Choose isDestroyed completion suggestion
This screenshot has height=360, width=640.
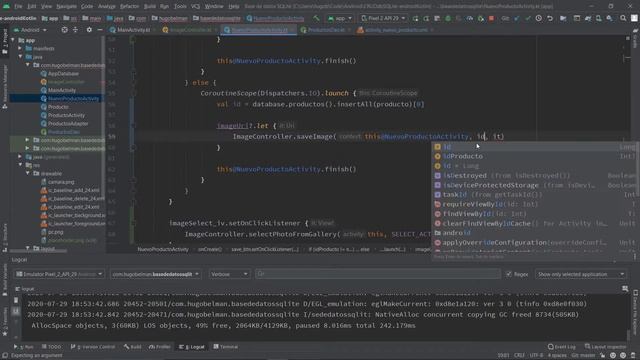pos(535,176)
